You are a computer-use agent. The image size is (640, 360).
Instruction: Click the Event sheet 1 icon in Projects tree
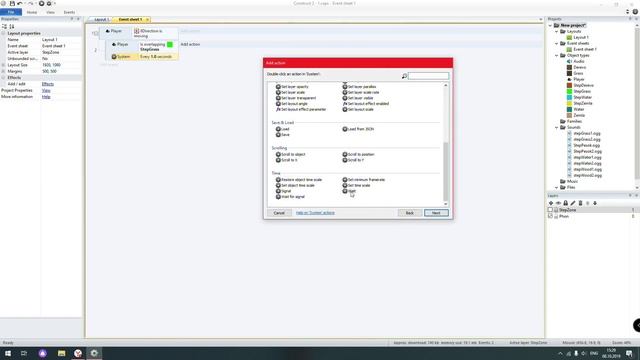(569, 49)
